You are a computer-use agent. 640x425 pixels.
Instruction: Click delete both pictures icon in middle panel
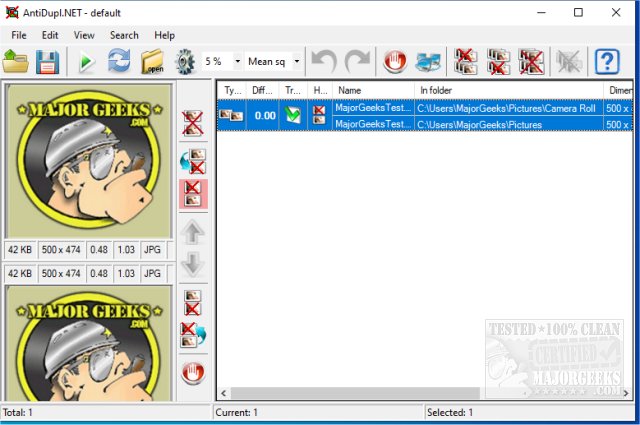(x=193, y=123)
